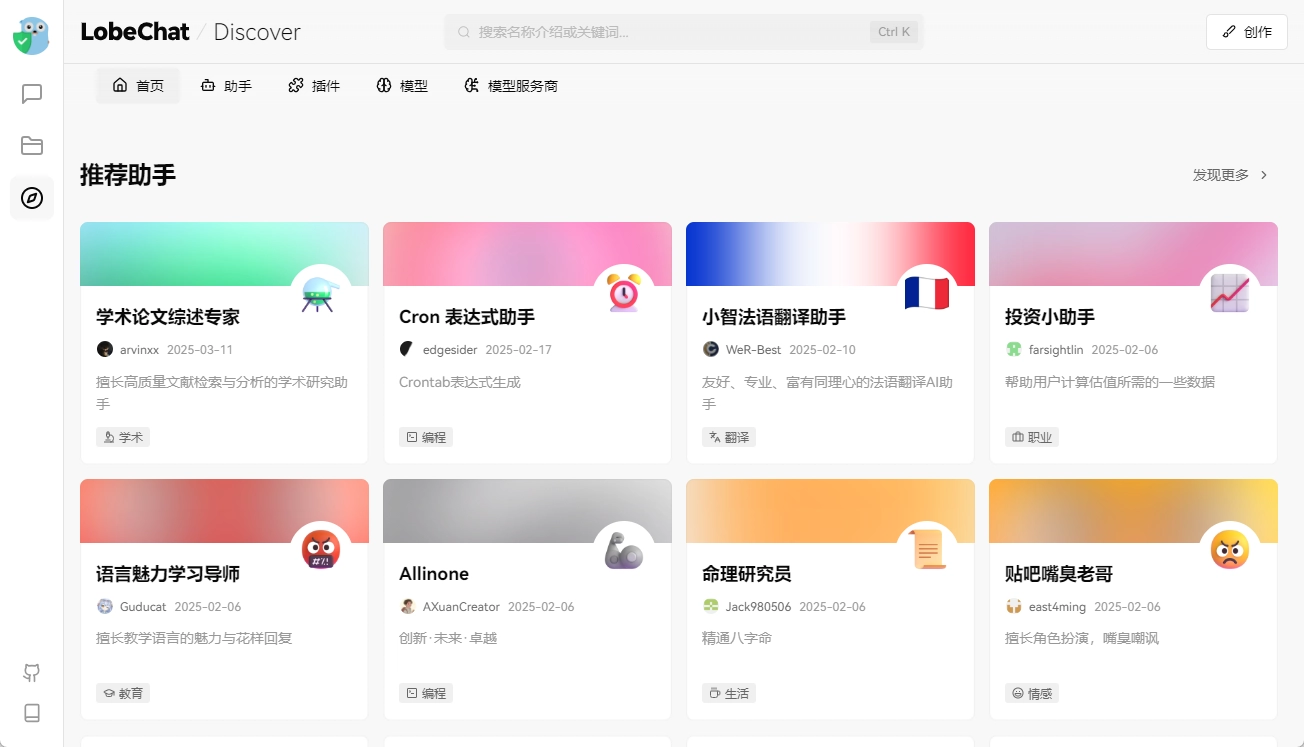Click the 创作 create button
Viewport: 1304px width, 747px height.
pyautogui.click(x=1246, y=31)
